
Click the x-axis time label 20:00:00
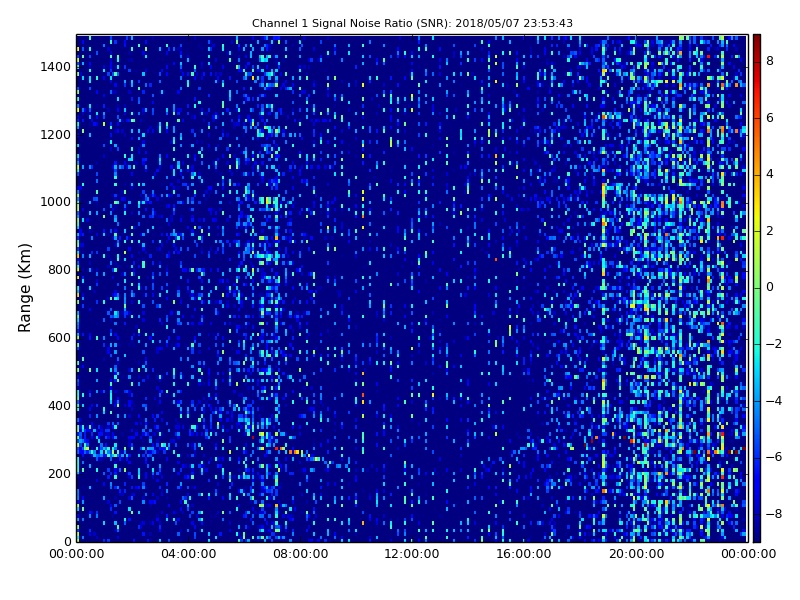tap(636, 554)
